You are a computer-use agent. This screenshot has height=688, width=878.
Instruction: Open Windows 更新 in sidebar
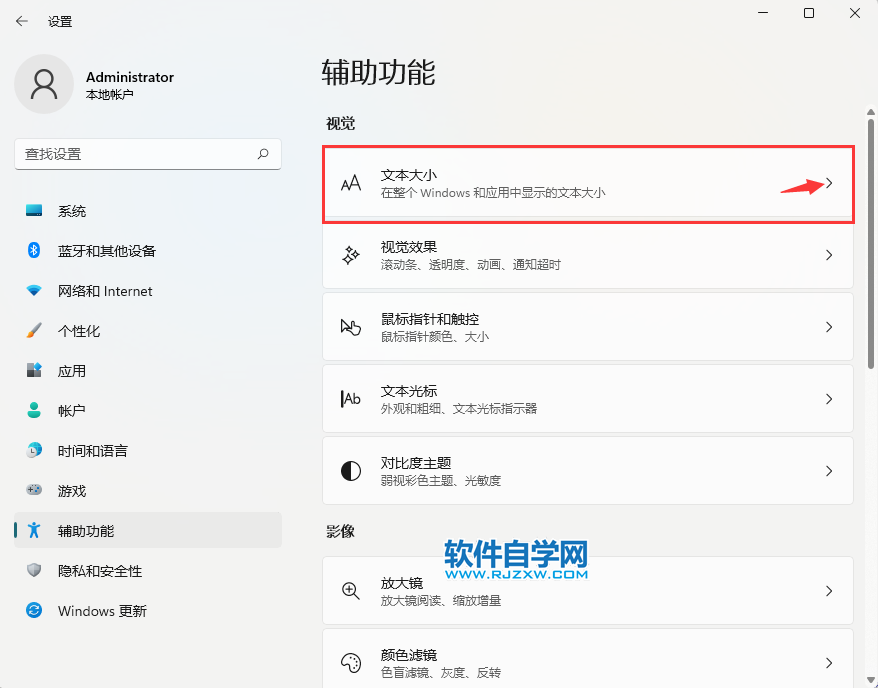[x=102, y=611]
